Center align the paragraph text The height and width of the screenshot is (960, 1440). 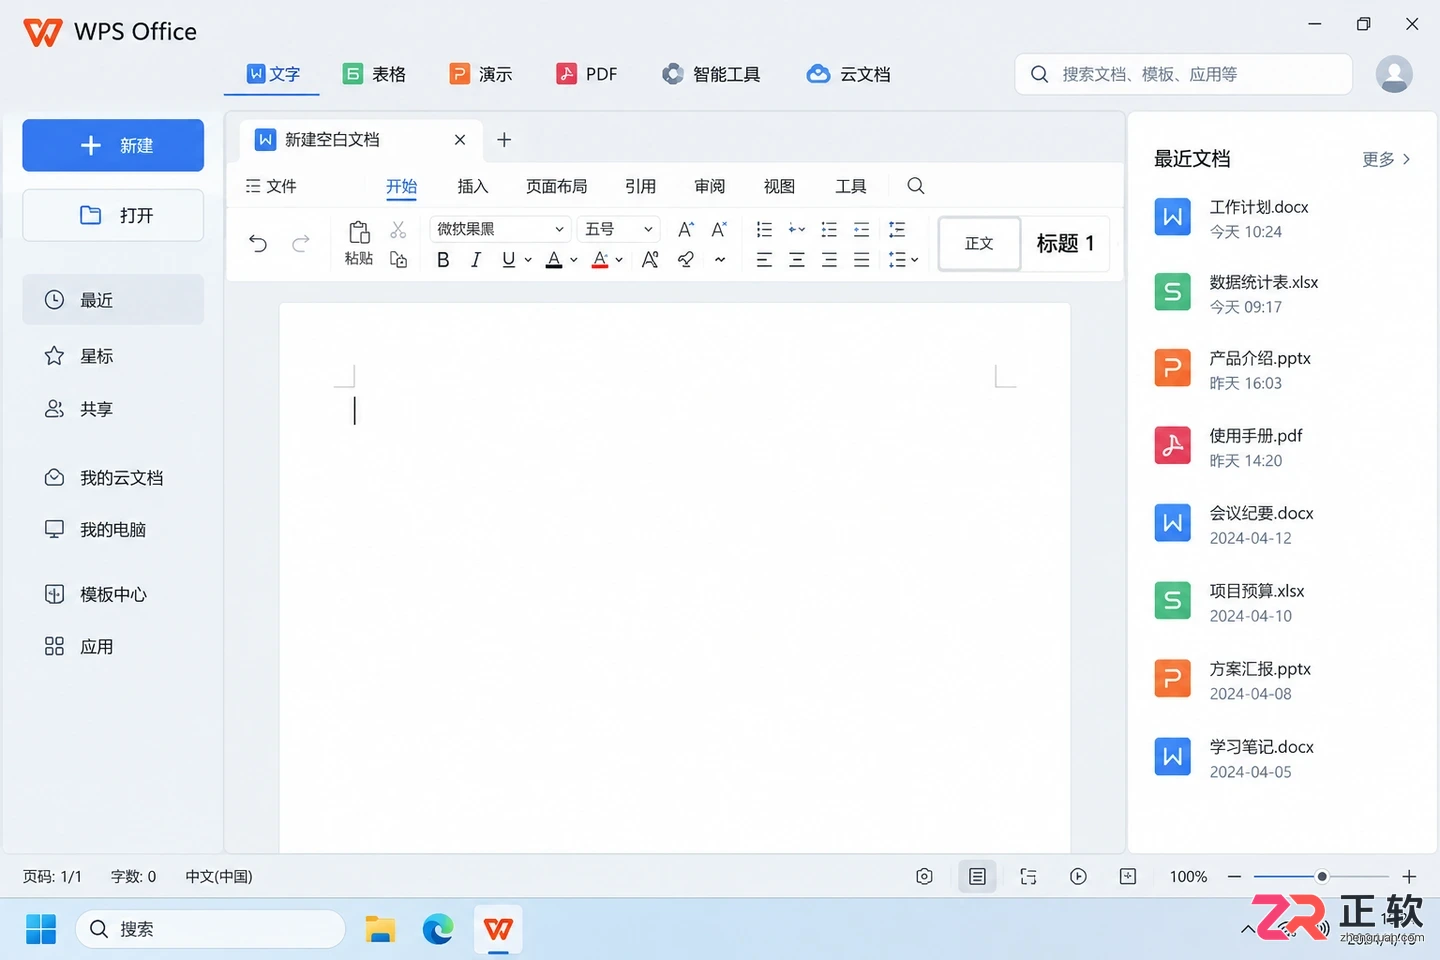tap(797, 260)
